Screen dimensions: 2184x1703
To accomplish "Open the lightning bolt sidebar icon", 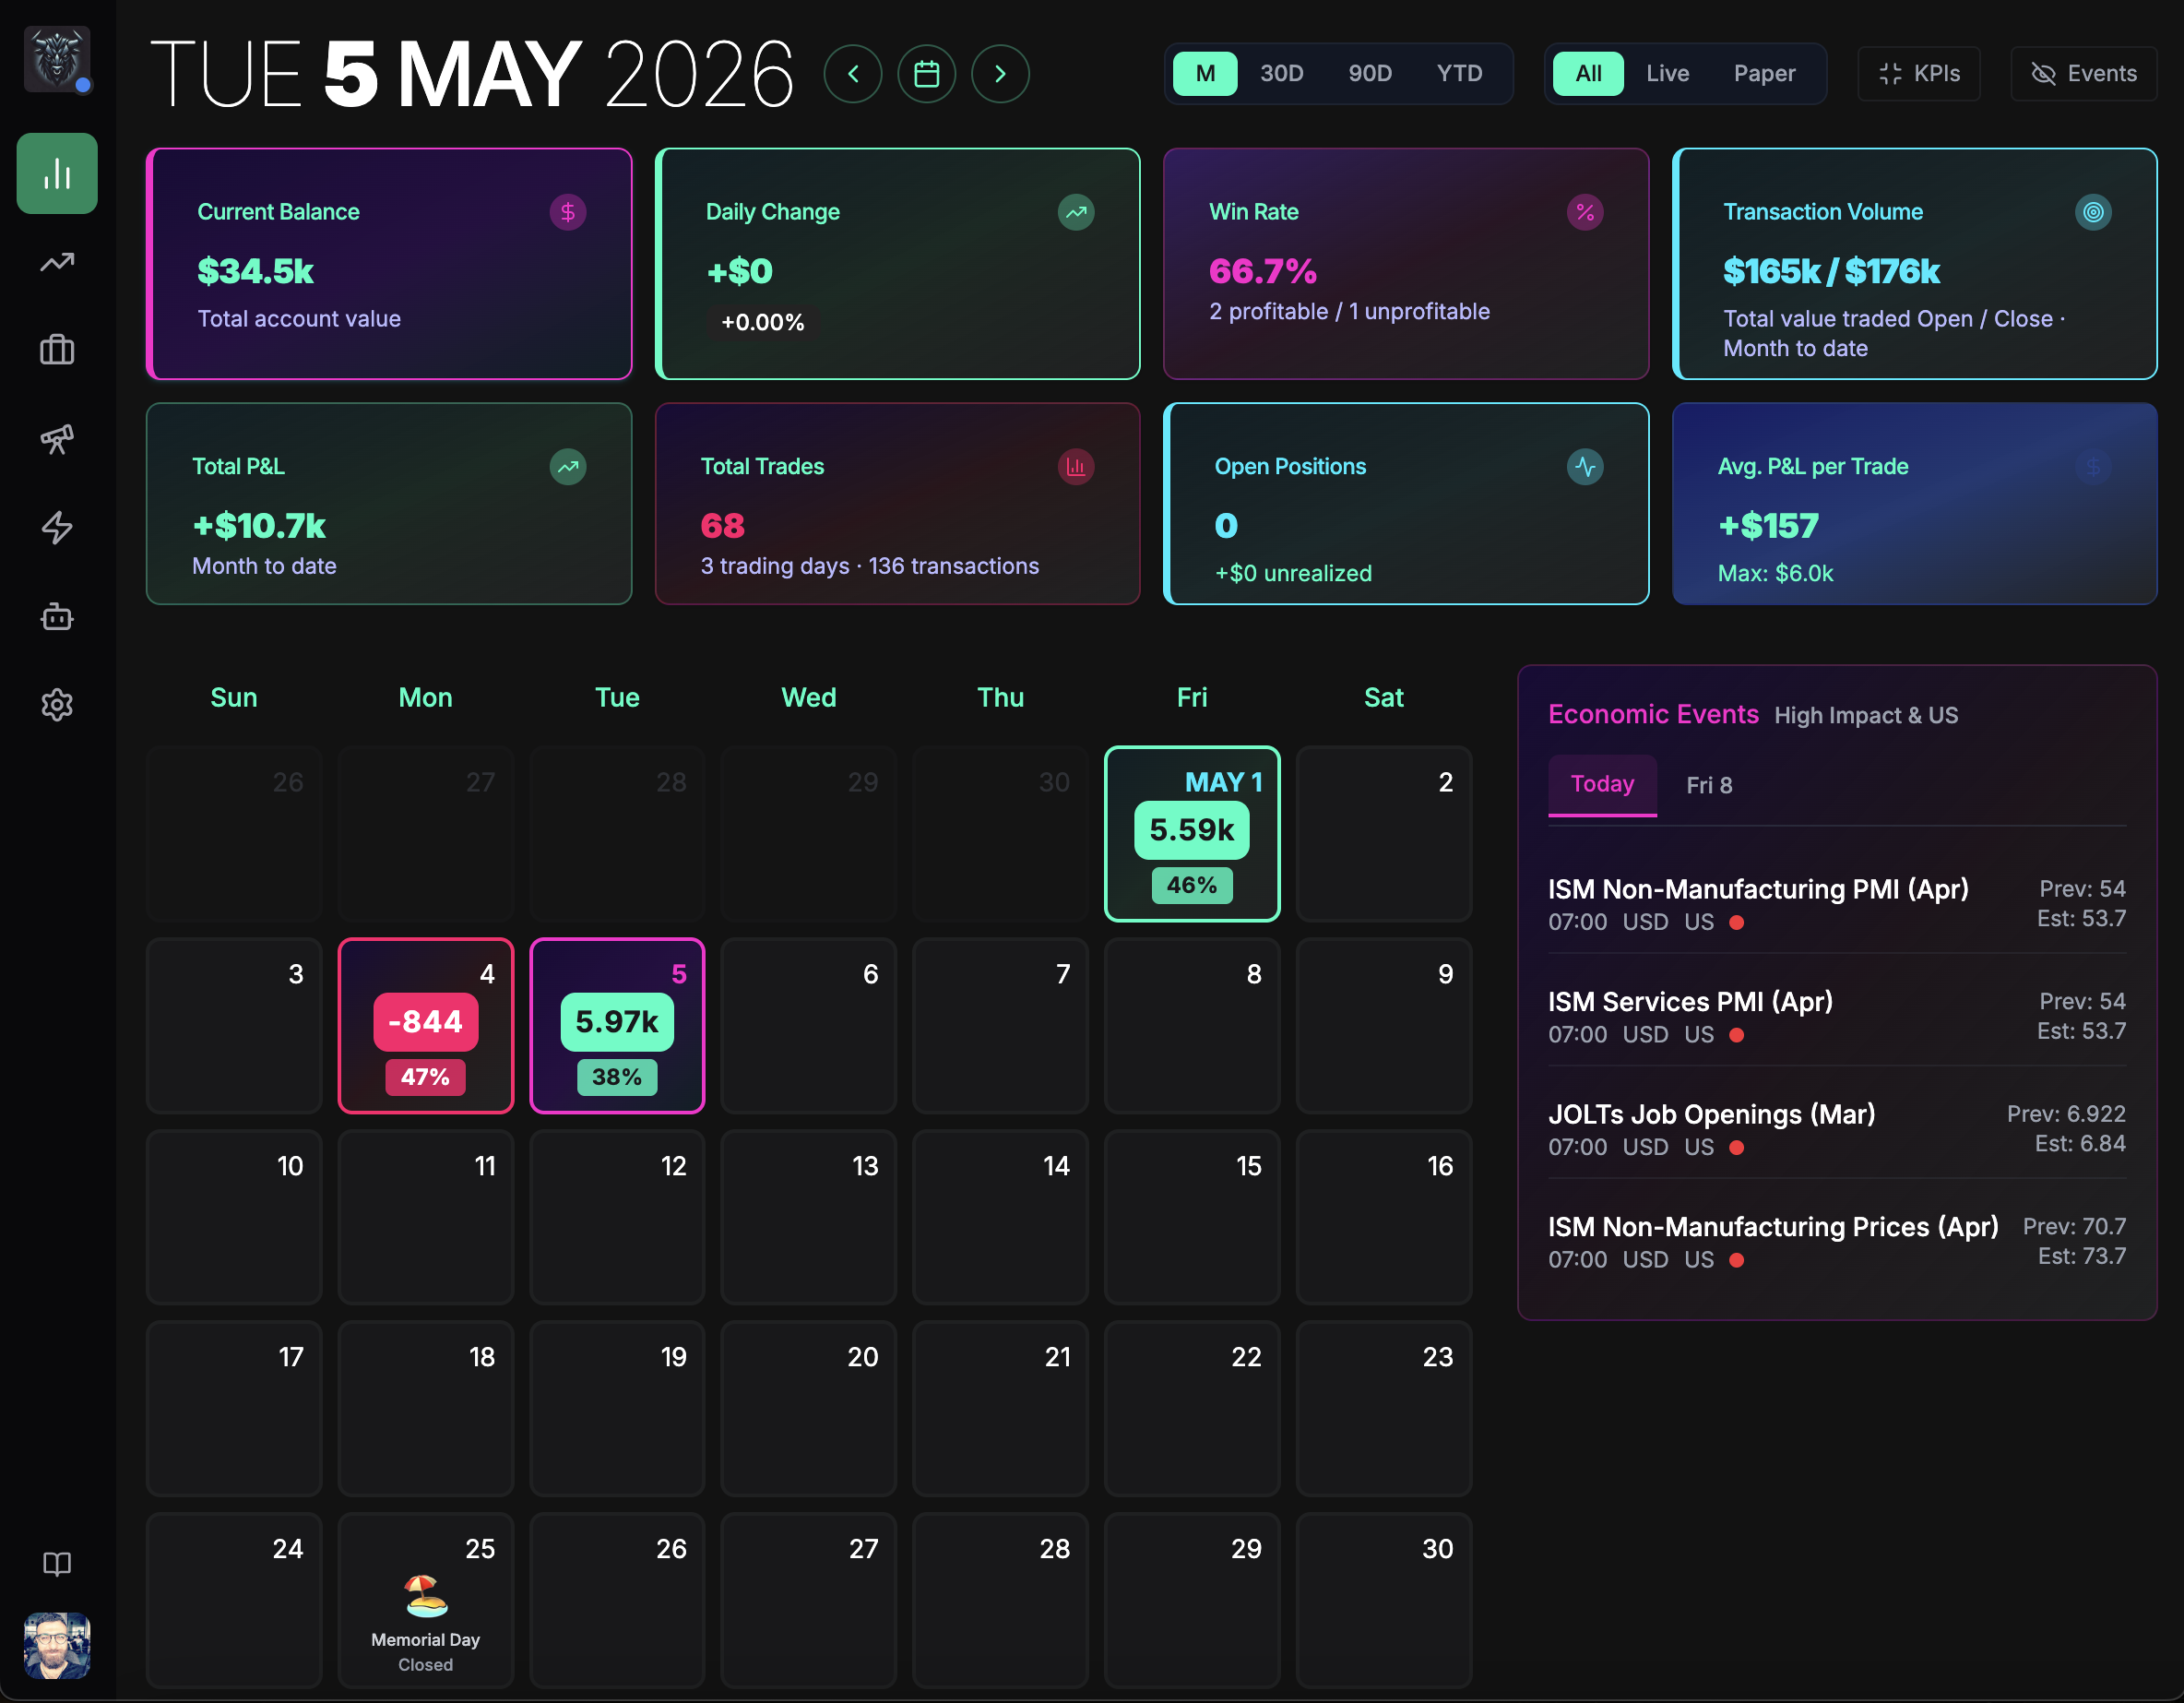I will [x=57, y=527].
